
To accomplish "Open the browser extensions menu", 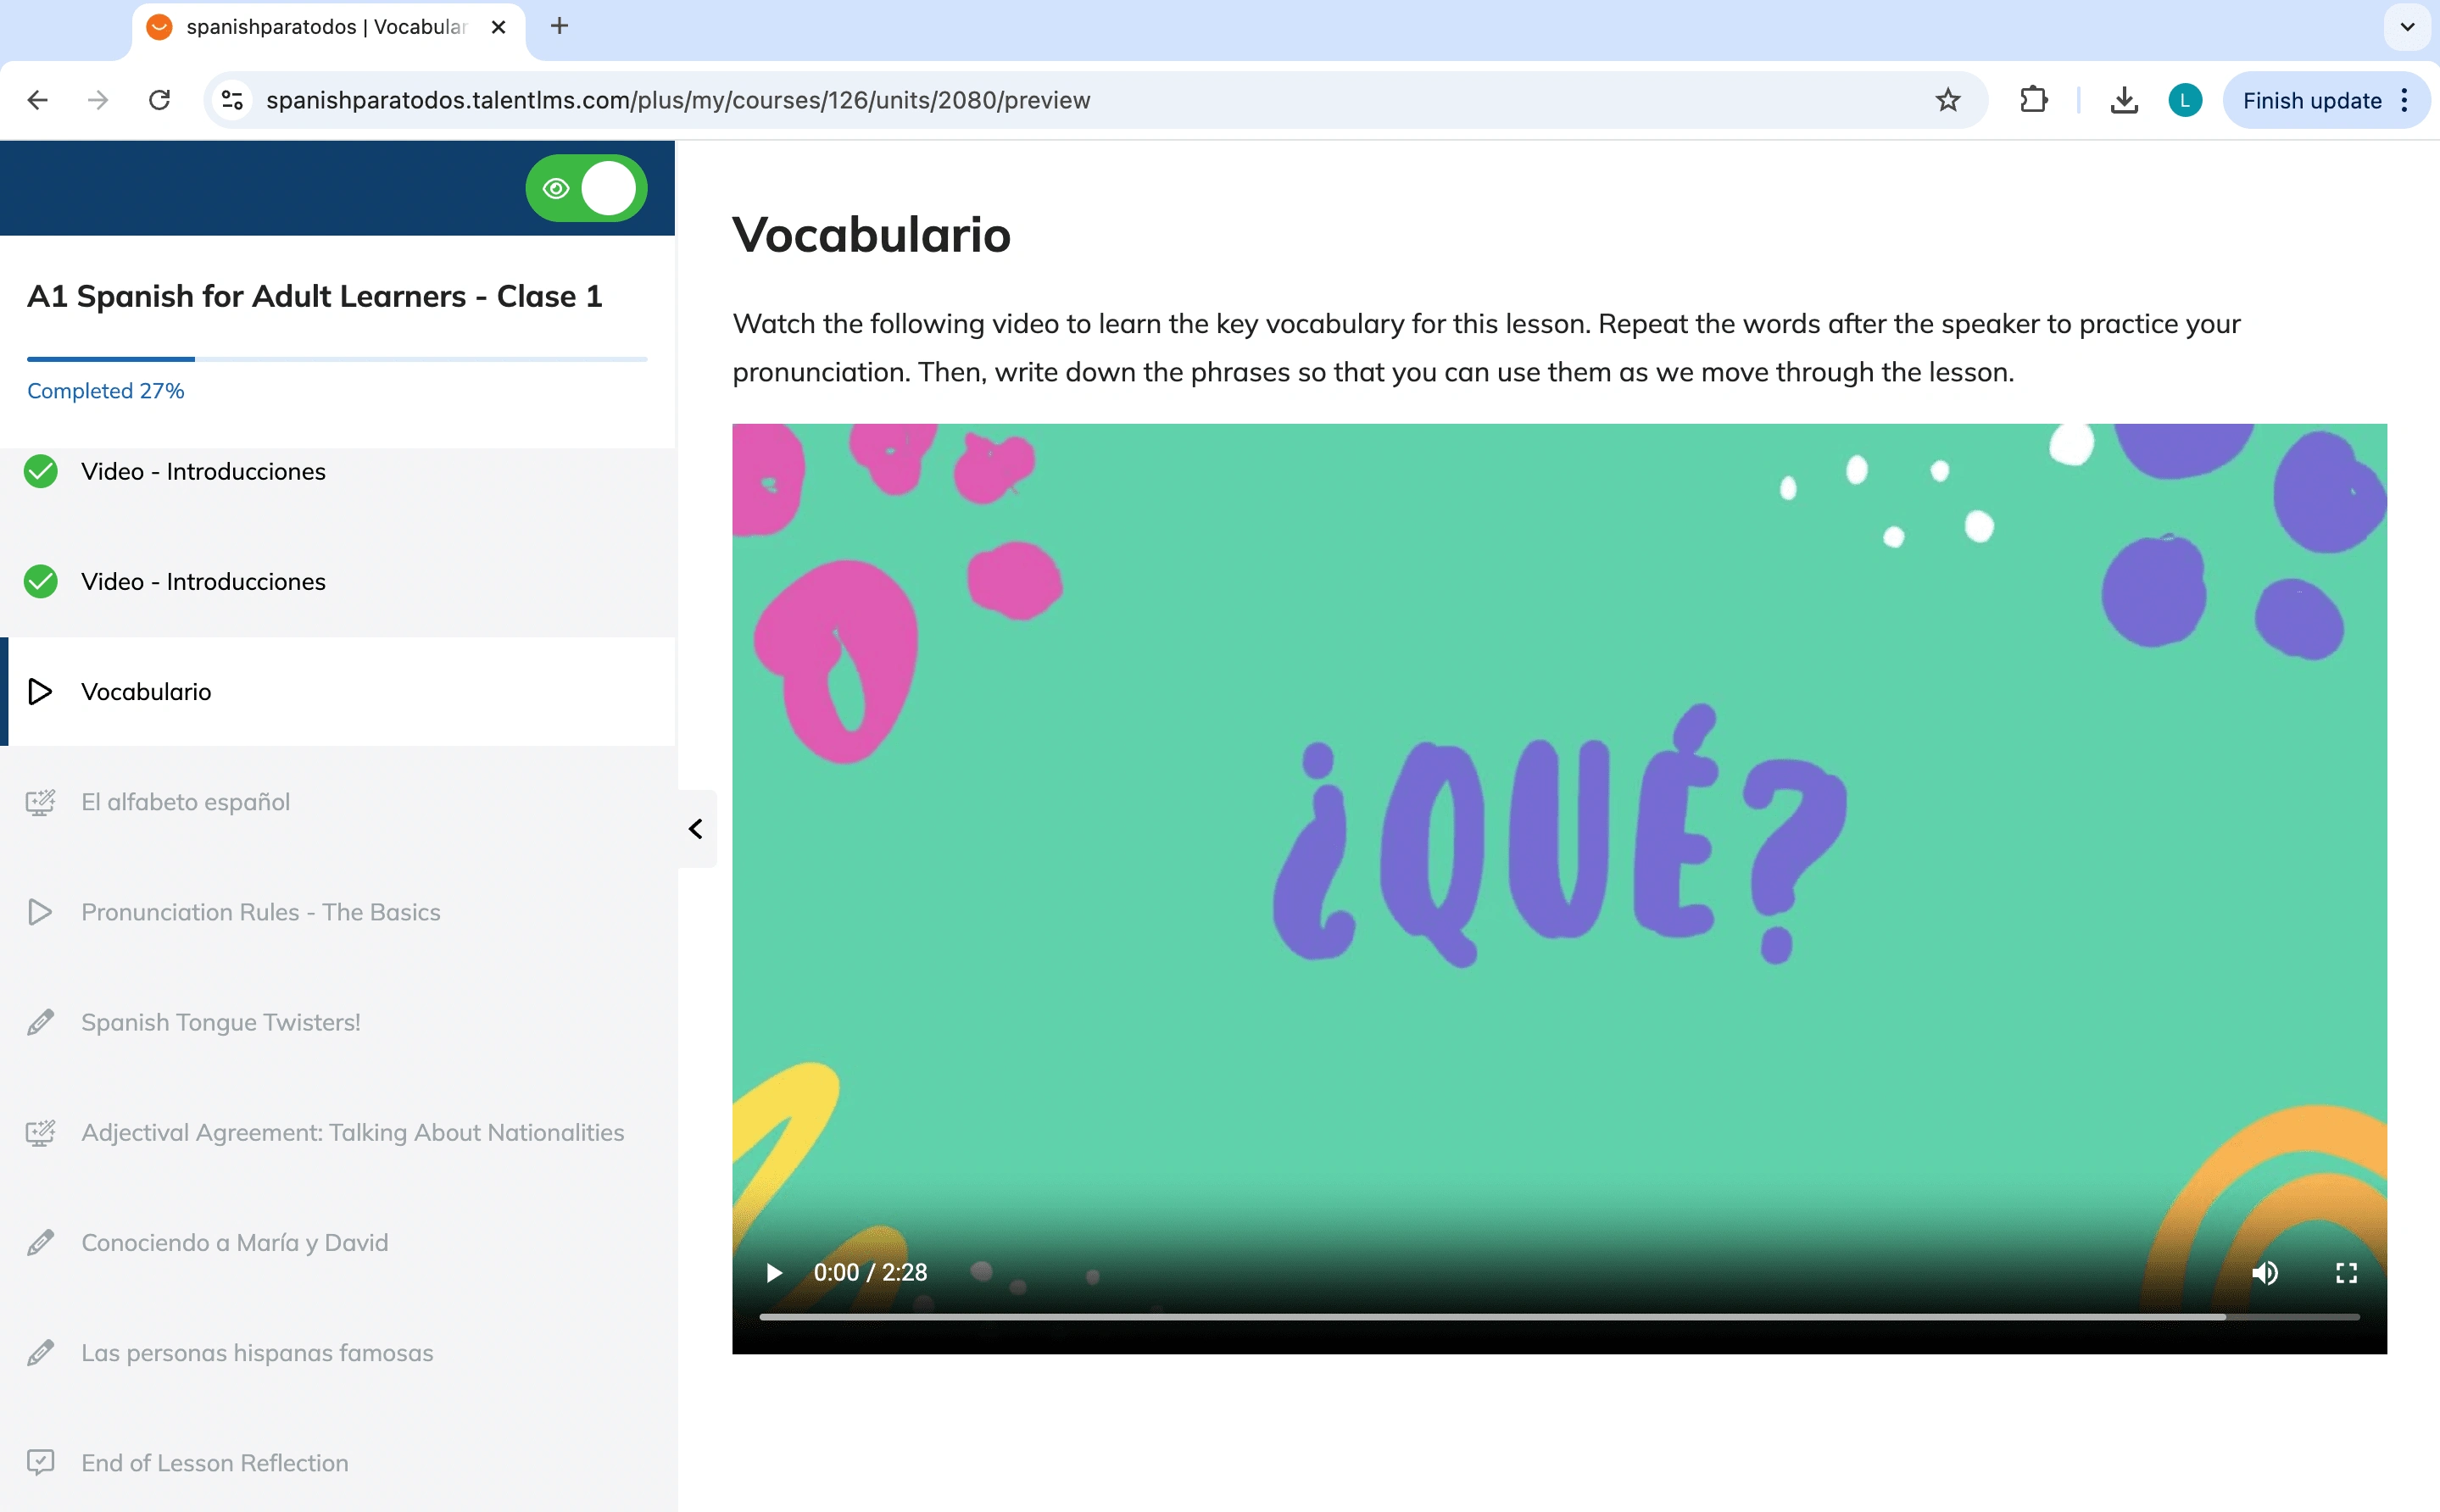I will tap(2033, 100).
